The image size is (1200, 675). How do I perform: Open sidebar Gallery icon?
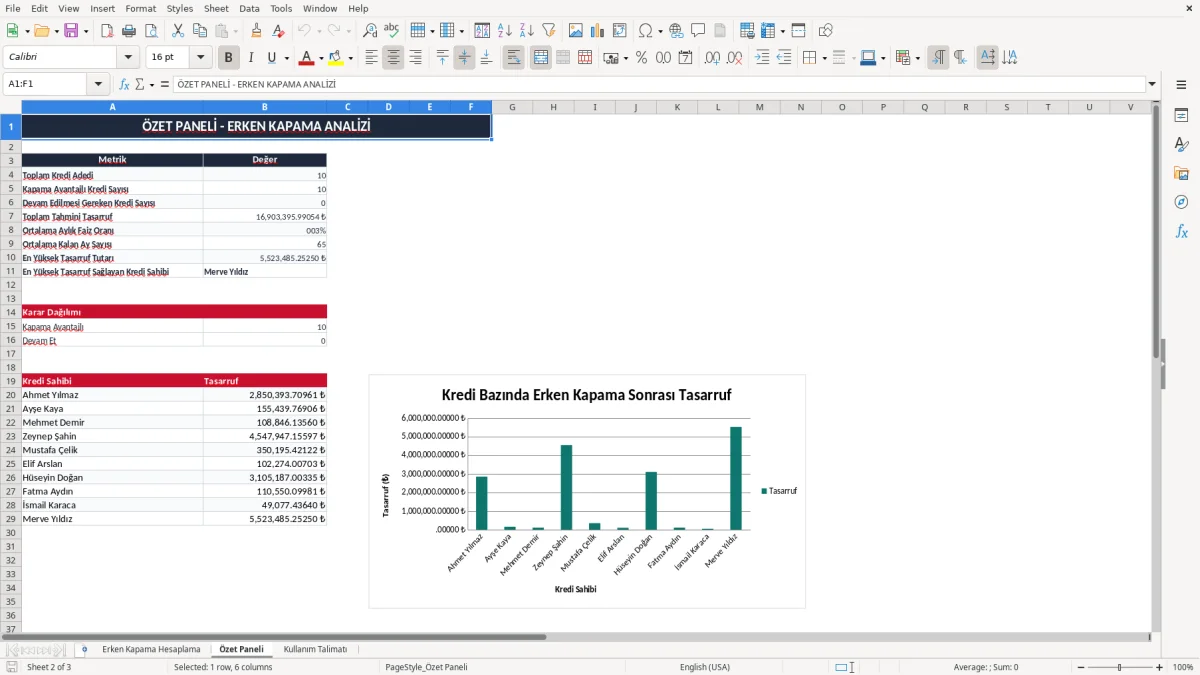click(1181, 173)
